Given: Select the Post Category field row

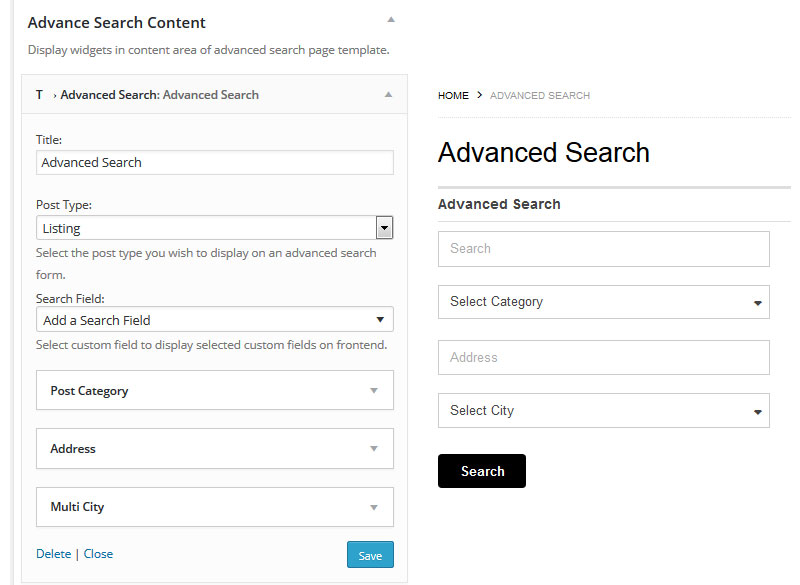Looking at the screenshot, I should 215,390.
